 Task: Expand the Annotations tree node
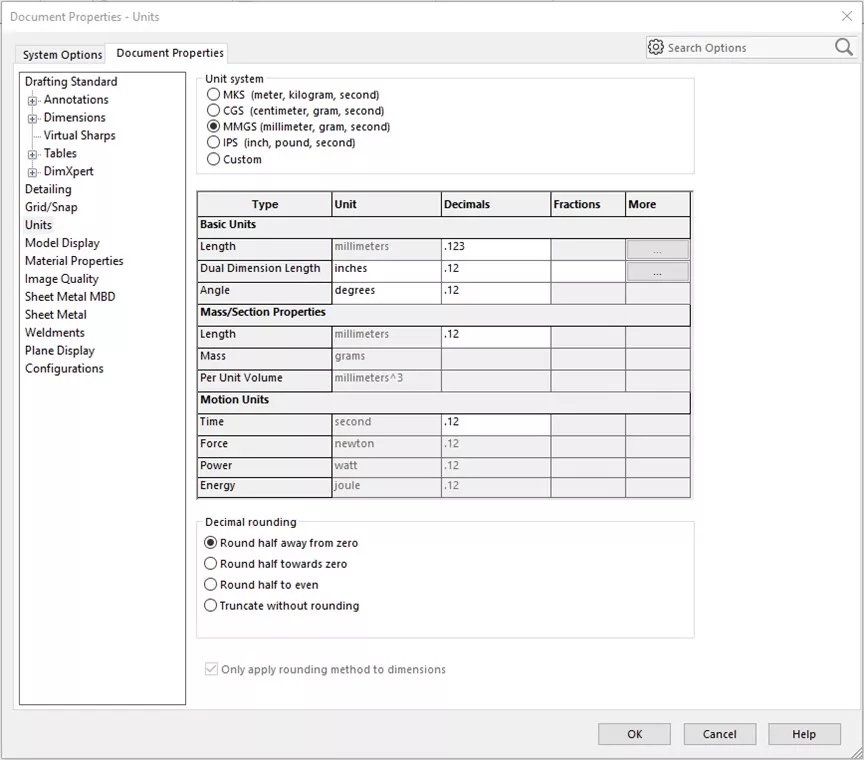pos(31,99)
